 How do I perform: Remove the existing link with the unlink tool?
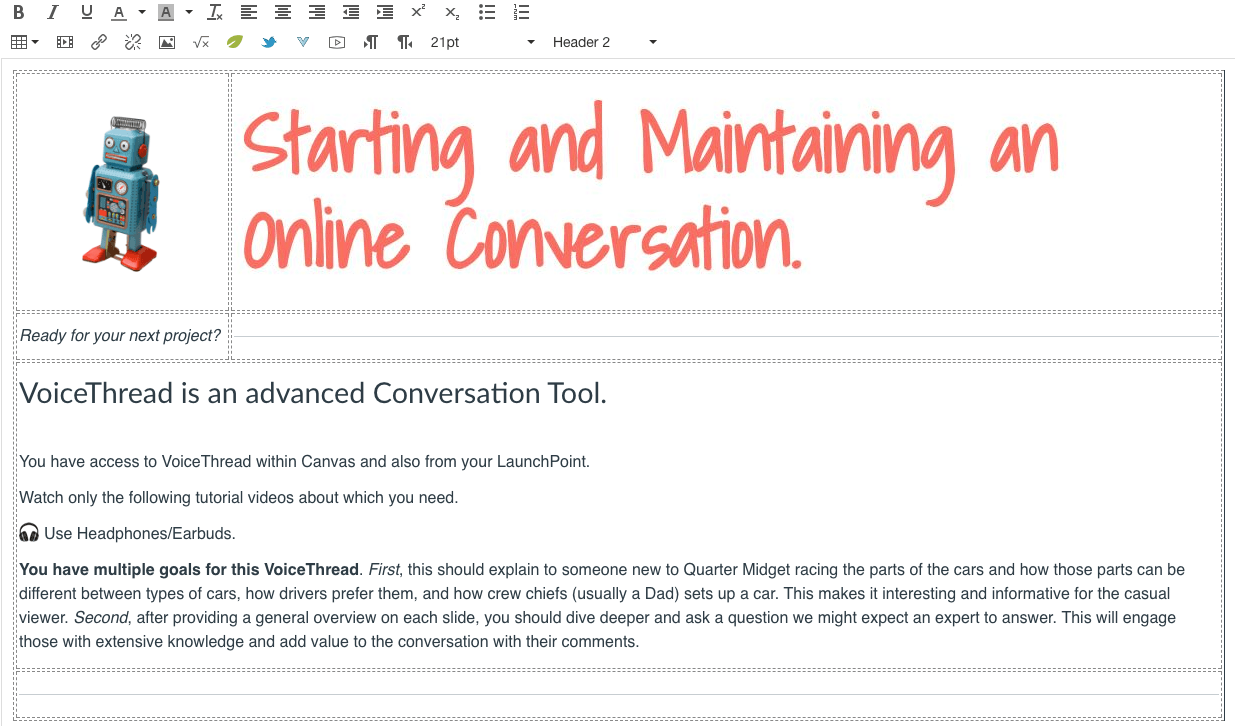[x=132, y=42]
